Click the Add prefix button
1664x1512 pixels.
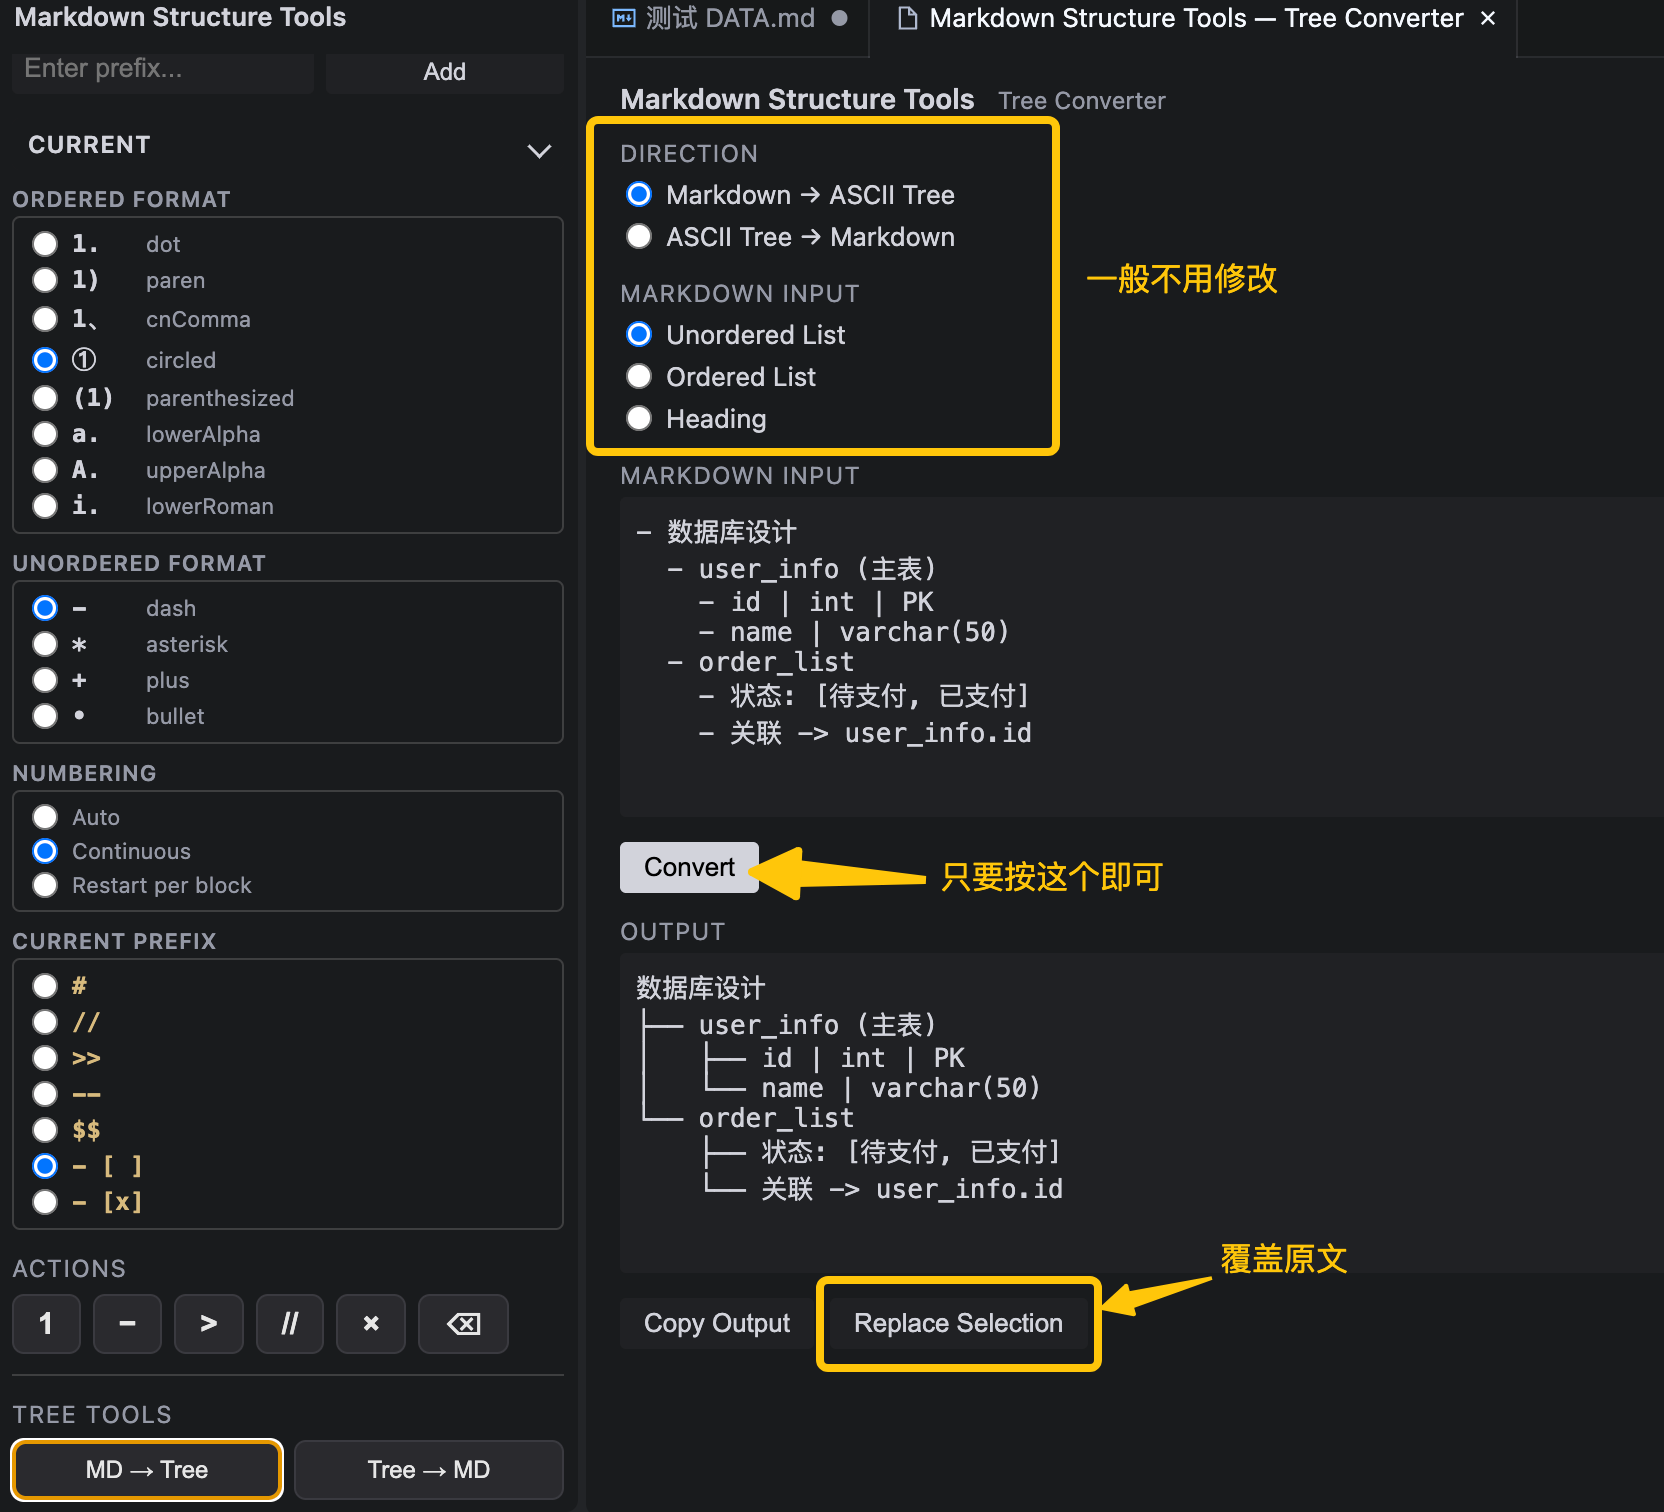point(445,72)
